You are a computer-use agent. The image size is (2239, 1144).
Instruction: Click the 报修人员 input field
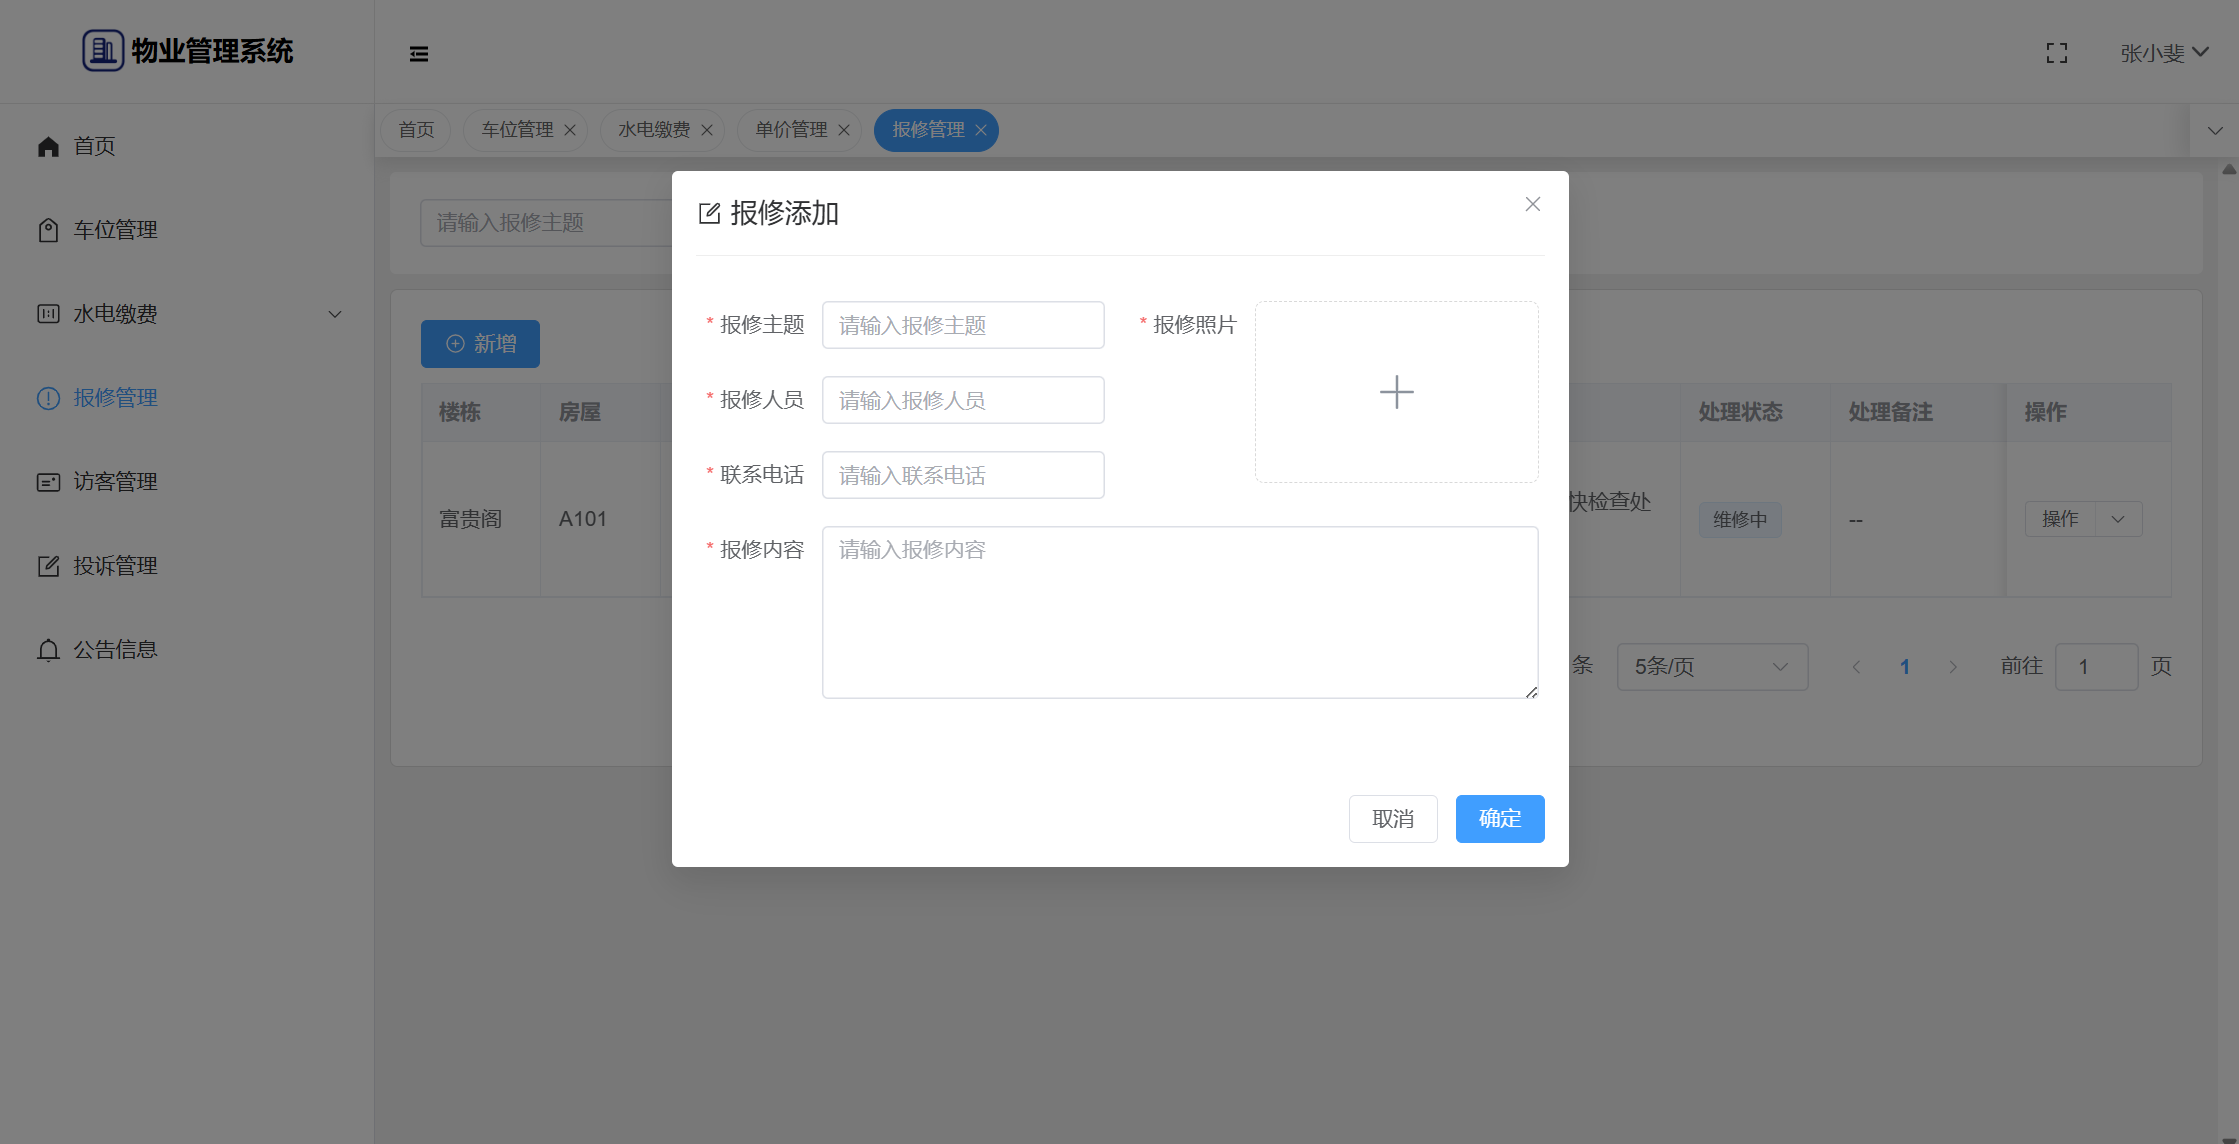[962, 400]
